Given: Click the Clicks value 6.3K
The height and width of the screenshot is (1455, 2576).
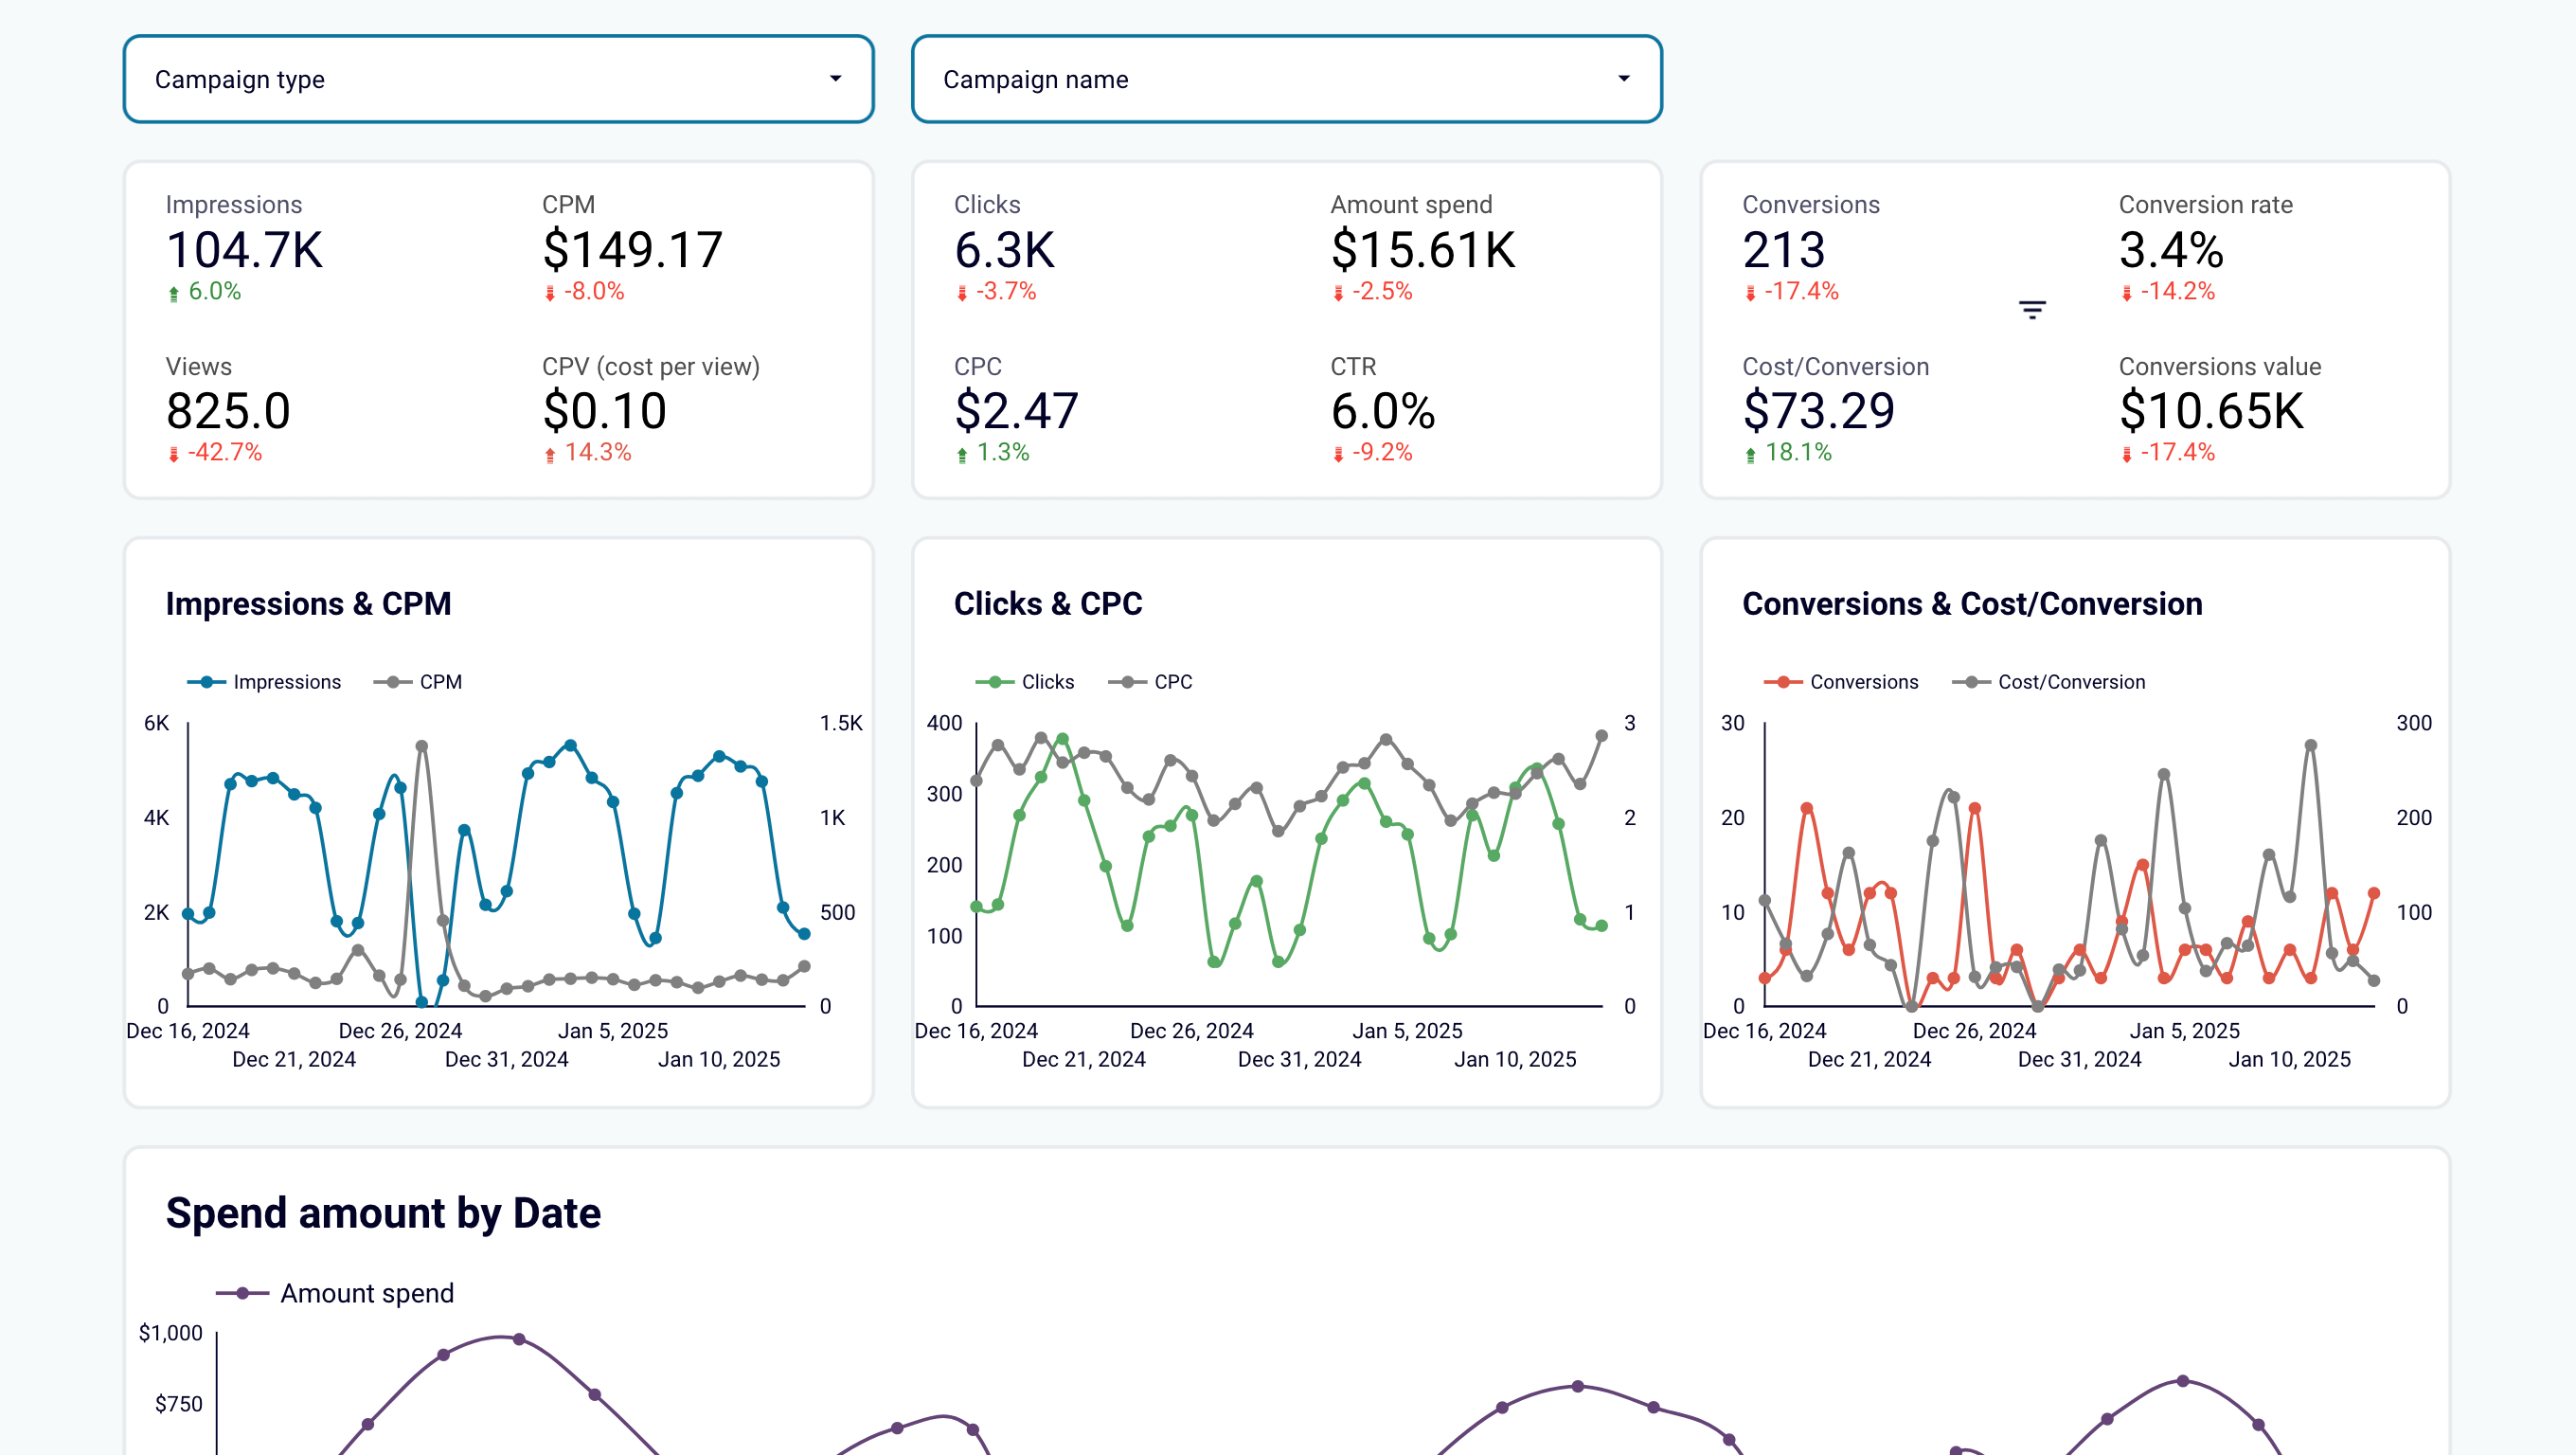Looking at the screenshot, I should [x=1004, y=250].
